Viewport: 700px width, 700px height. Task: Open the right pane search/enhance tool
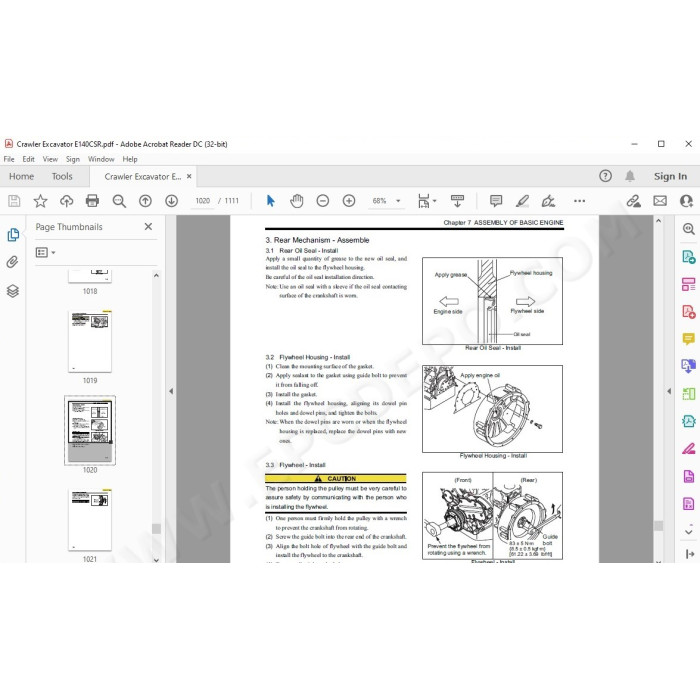(688, 229)
